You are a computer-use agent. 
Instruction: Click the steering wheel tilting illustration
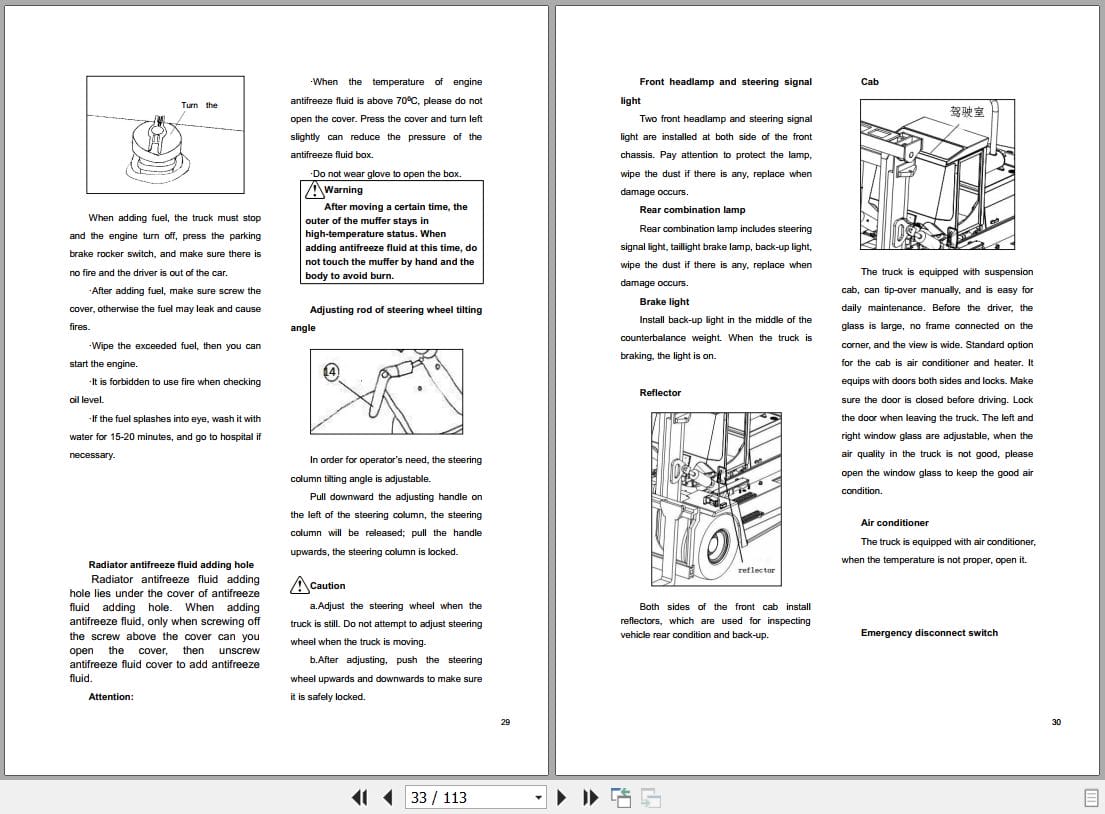pyautogui.click(x=386, y=392)
